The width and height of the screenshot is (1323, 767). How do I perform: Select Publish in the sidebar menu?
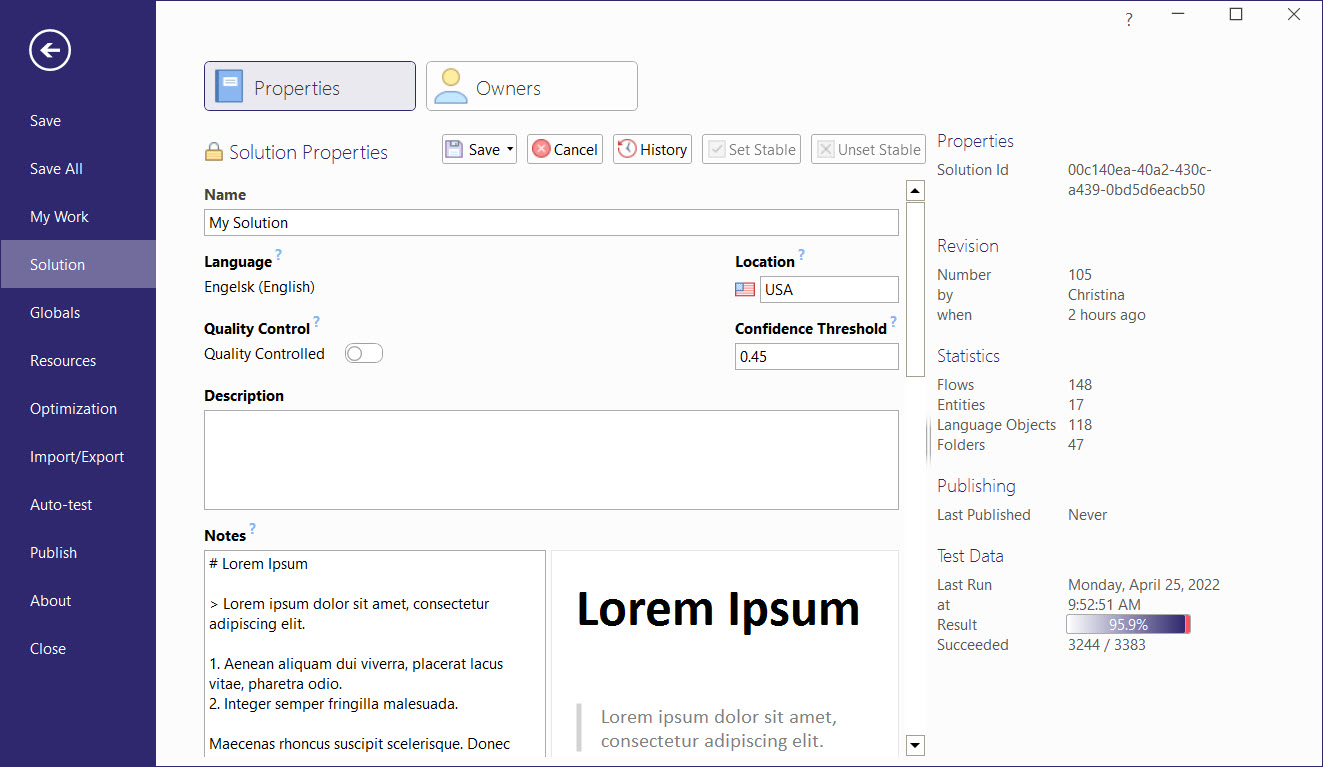(53, 552)
